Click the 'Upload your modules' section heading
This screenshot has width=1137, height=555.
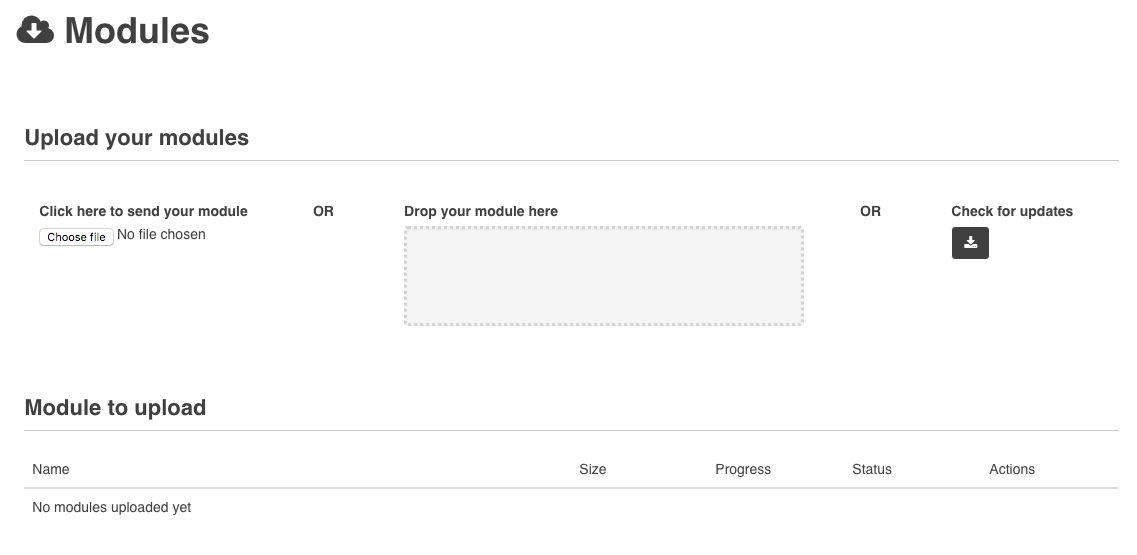click(x=137, y=138)
